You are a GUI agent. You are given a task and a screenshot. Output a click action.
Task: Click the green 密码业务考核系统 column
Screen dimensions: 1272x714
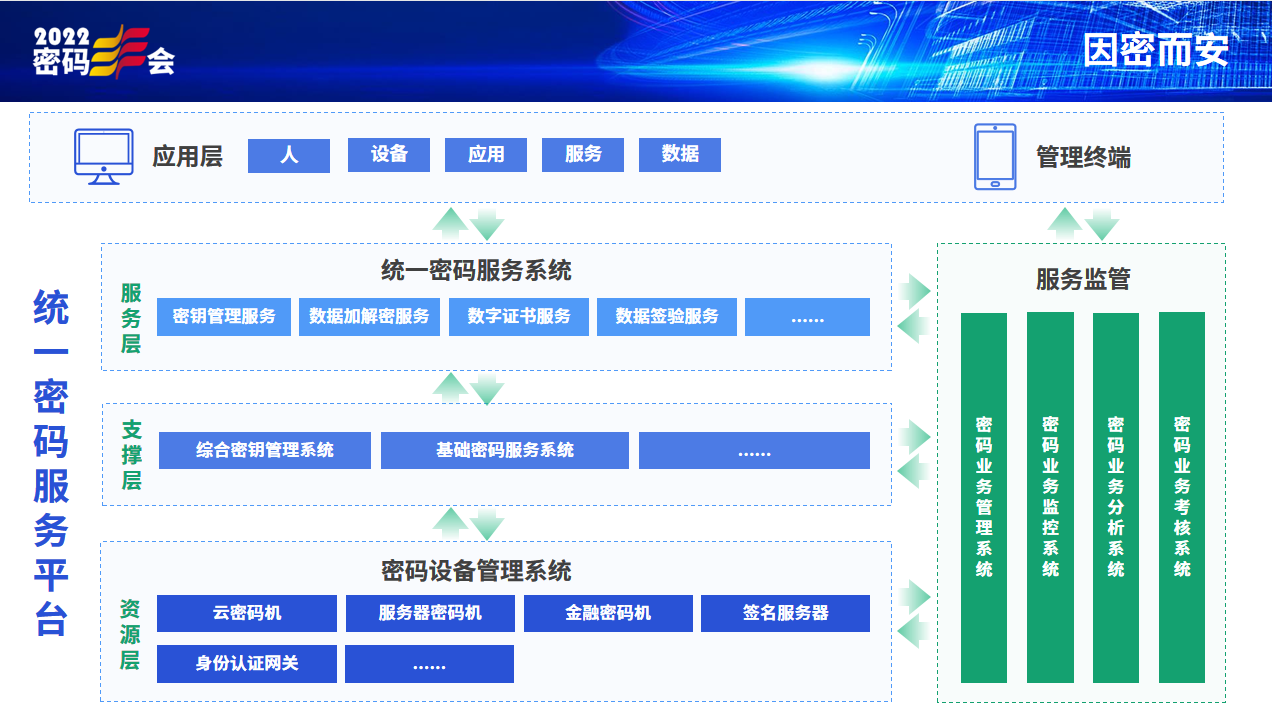(x=1182, y=497)
